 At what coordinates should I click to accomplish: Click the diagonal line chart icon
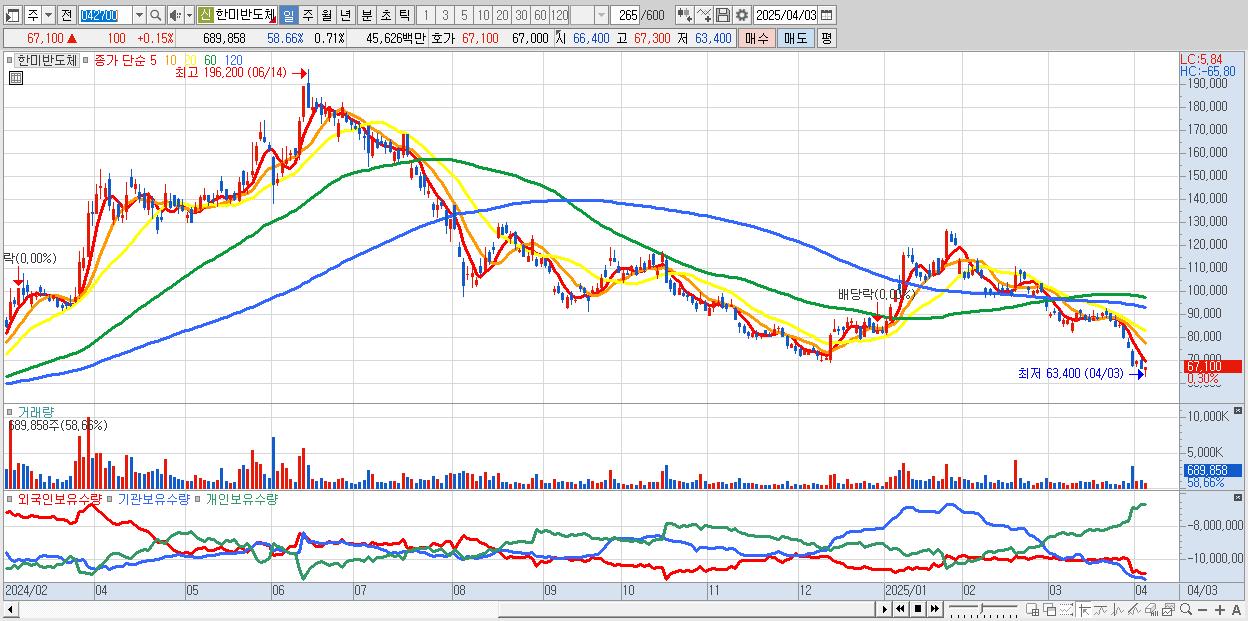point(1134,609)
